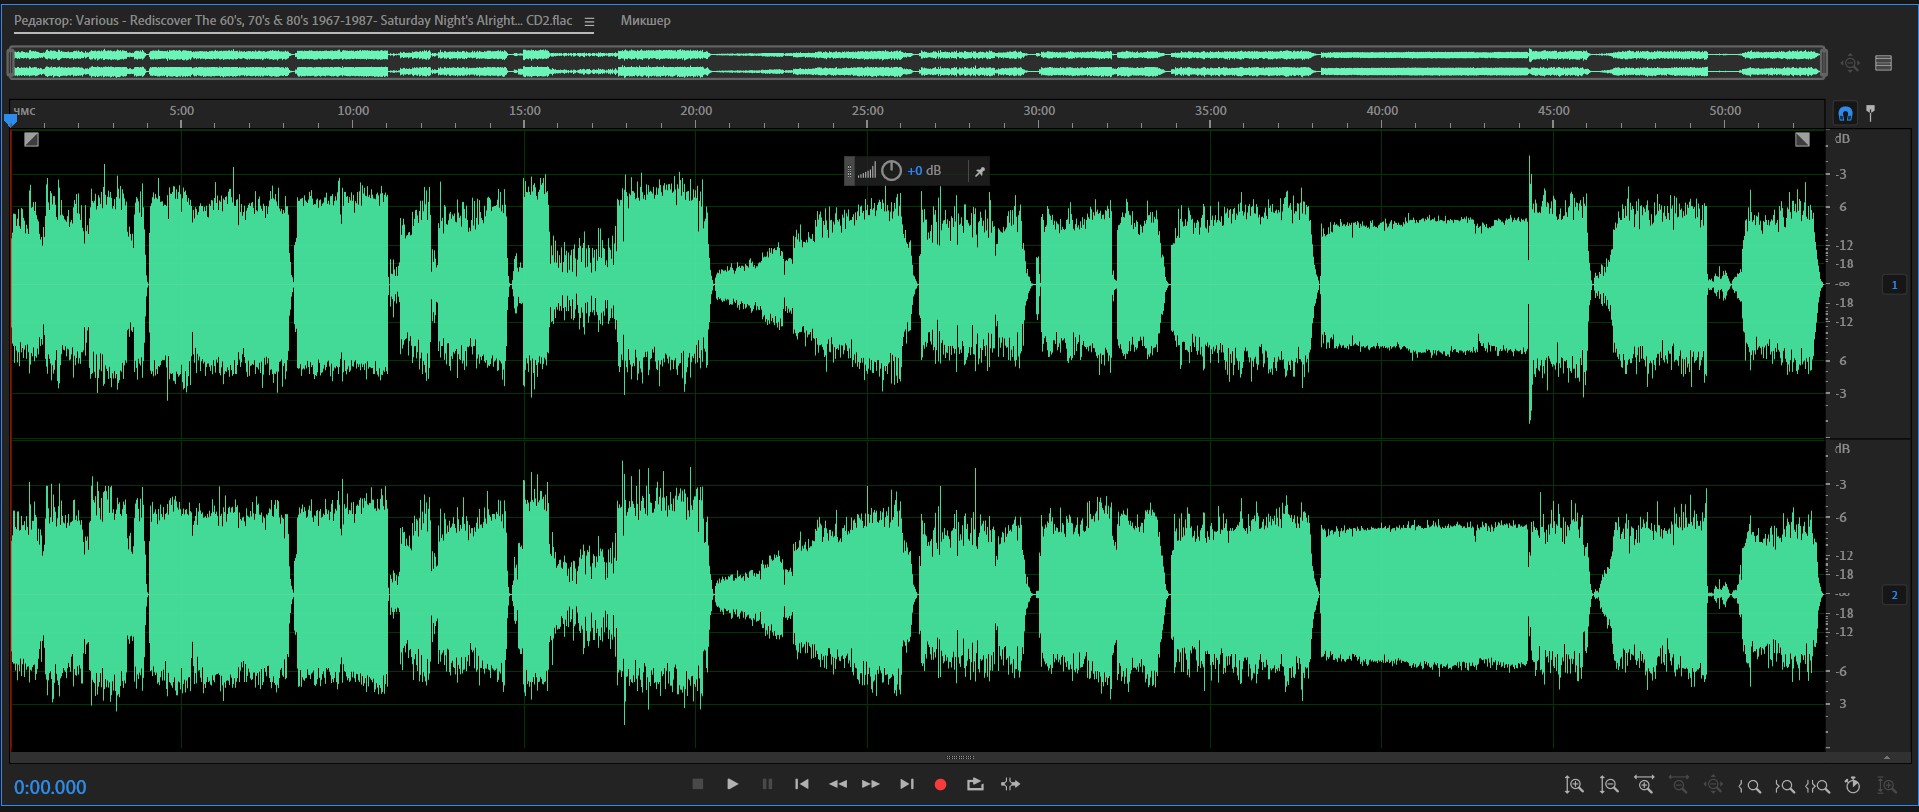Zoom in amplitude icon
This screenshot has width=1919, height=812.
[1574, 786]
